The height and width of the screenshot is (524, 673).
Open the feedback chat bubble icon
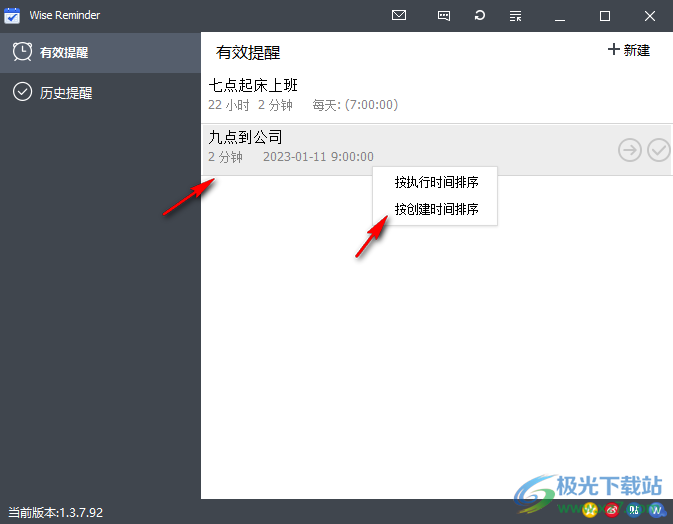[x=444, y=16]
